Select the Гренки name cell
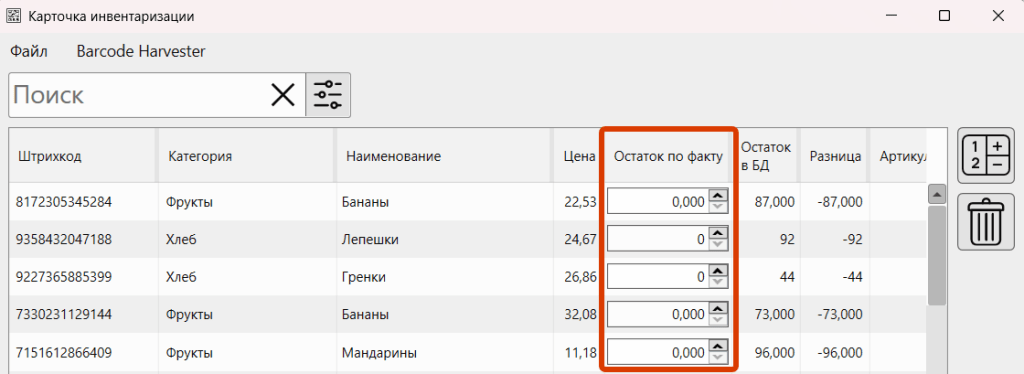The width and height of the screenshot is (1024, 374). 364,277
